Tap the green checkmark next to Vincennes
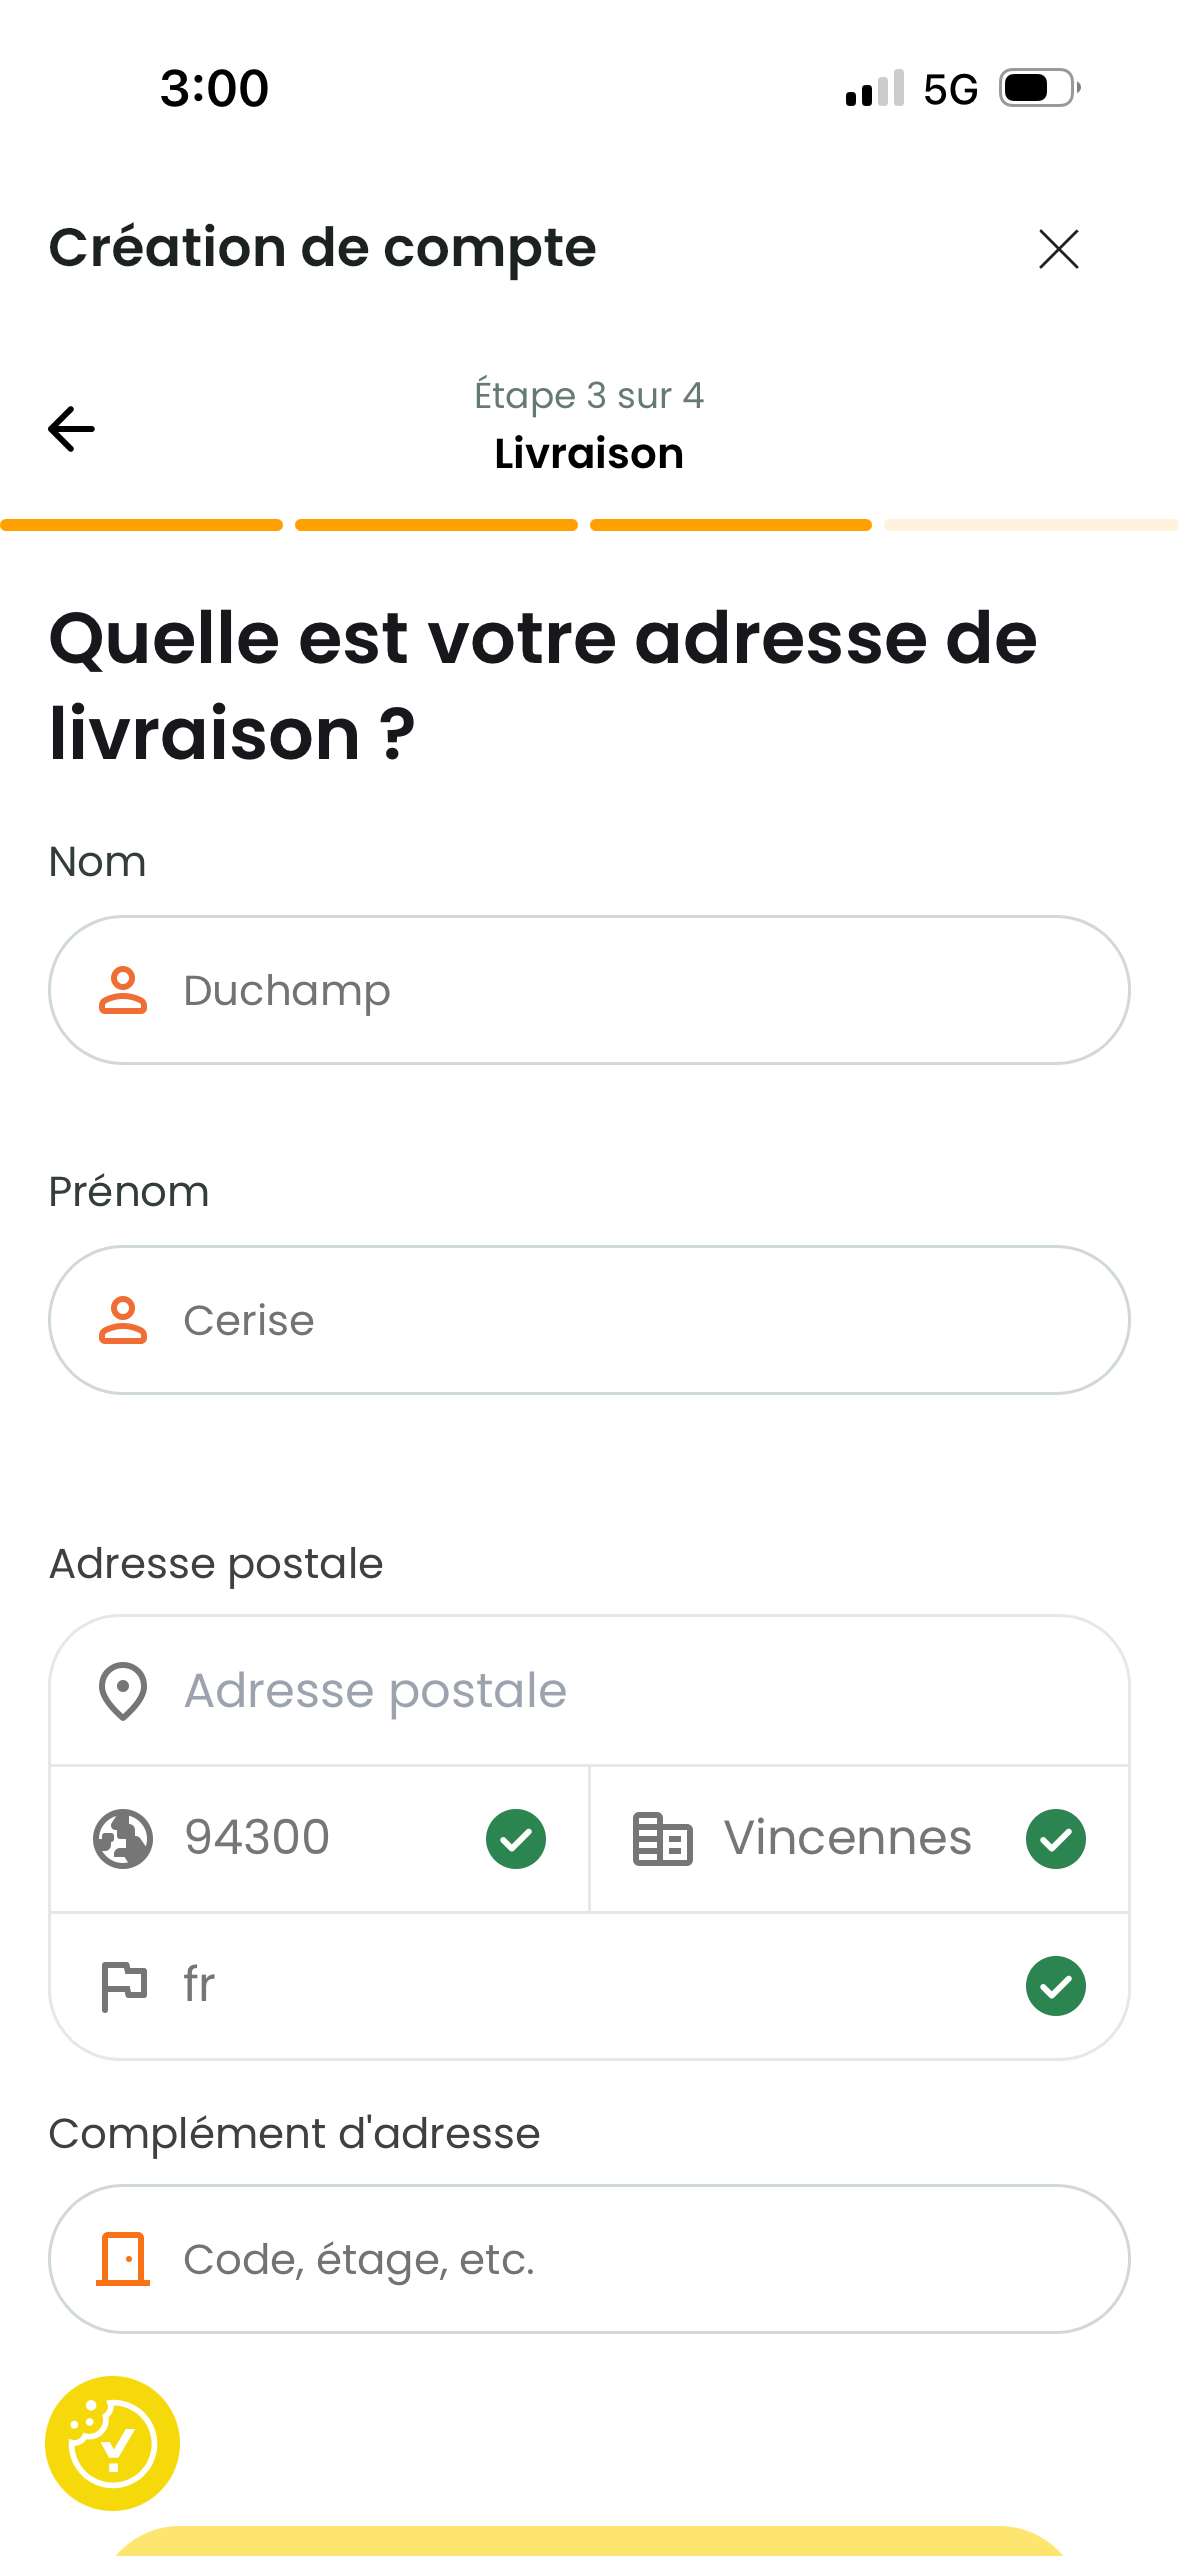1179x2556 pixels. [x=1056, y=1839]
